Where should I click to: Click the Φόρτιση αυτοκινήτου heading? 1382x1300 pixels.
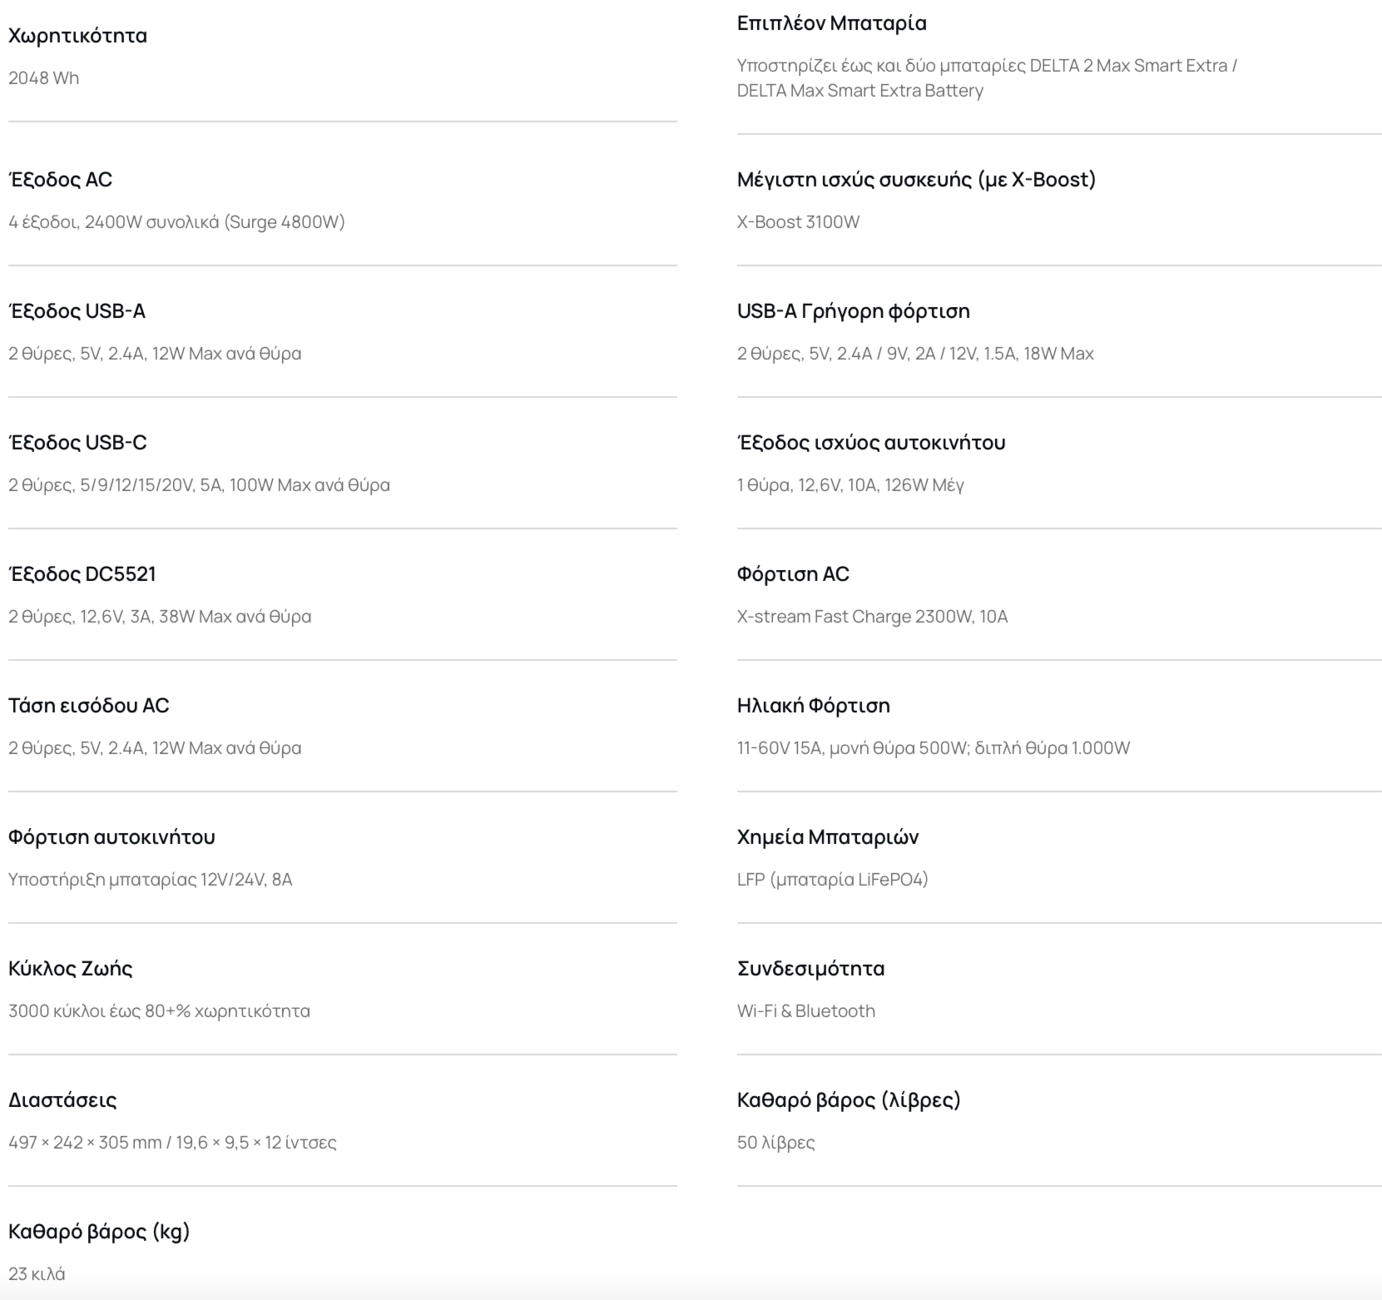[x=112, y=837]
